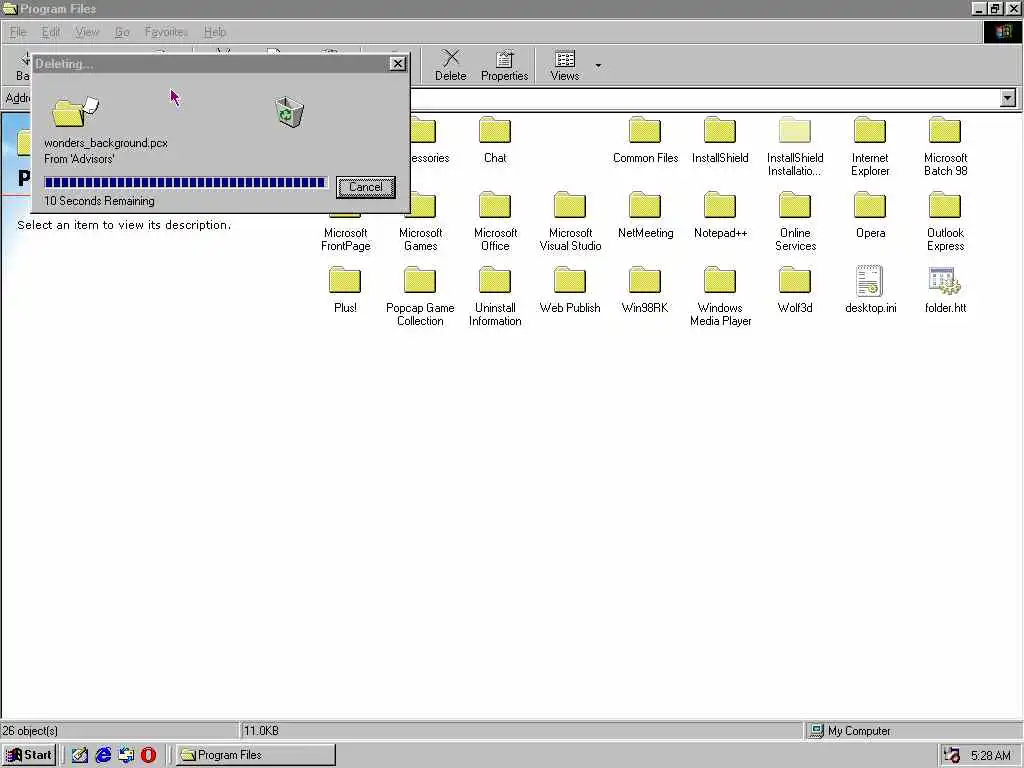Open the Help menu
Screen dimensions: 1024x768
(214, 31)
